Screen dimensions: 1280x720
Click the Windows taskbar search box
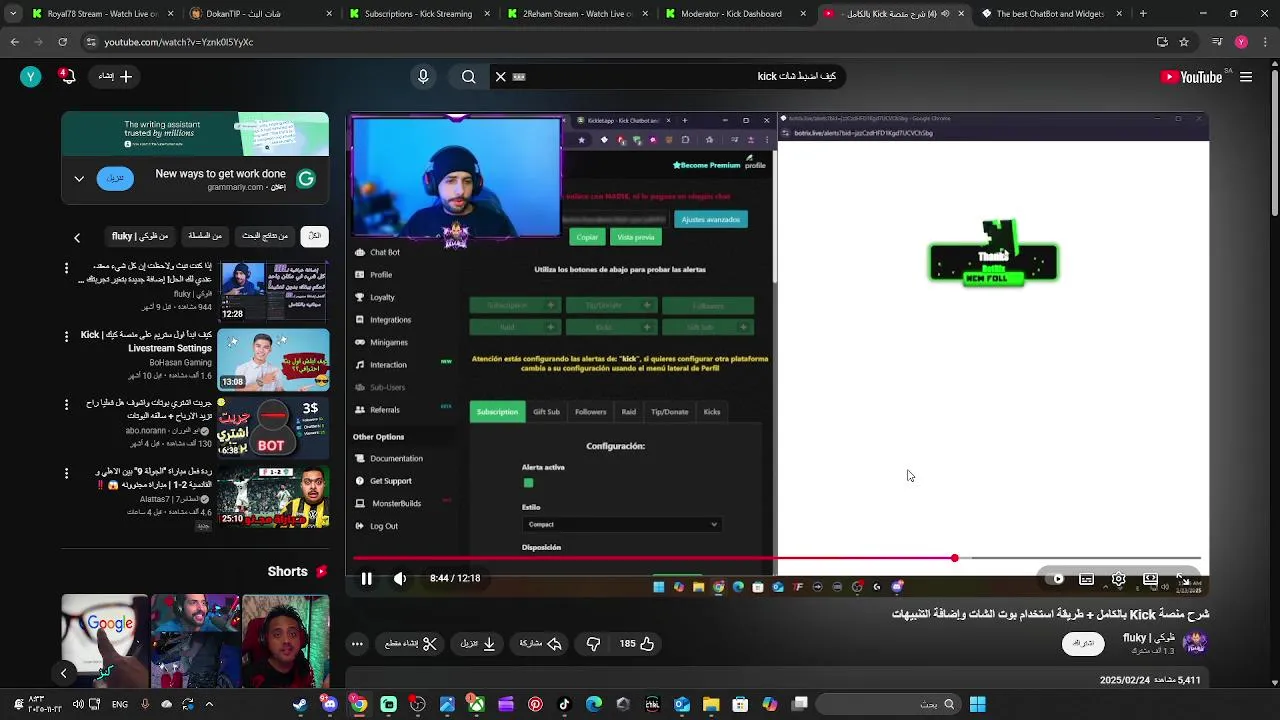(888, 704)
